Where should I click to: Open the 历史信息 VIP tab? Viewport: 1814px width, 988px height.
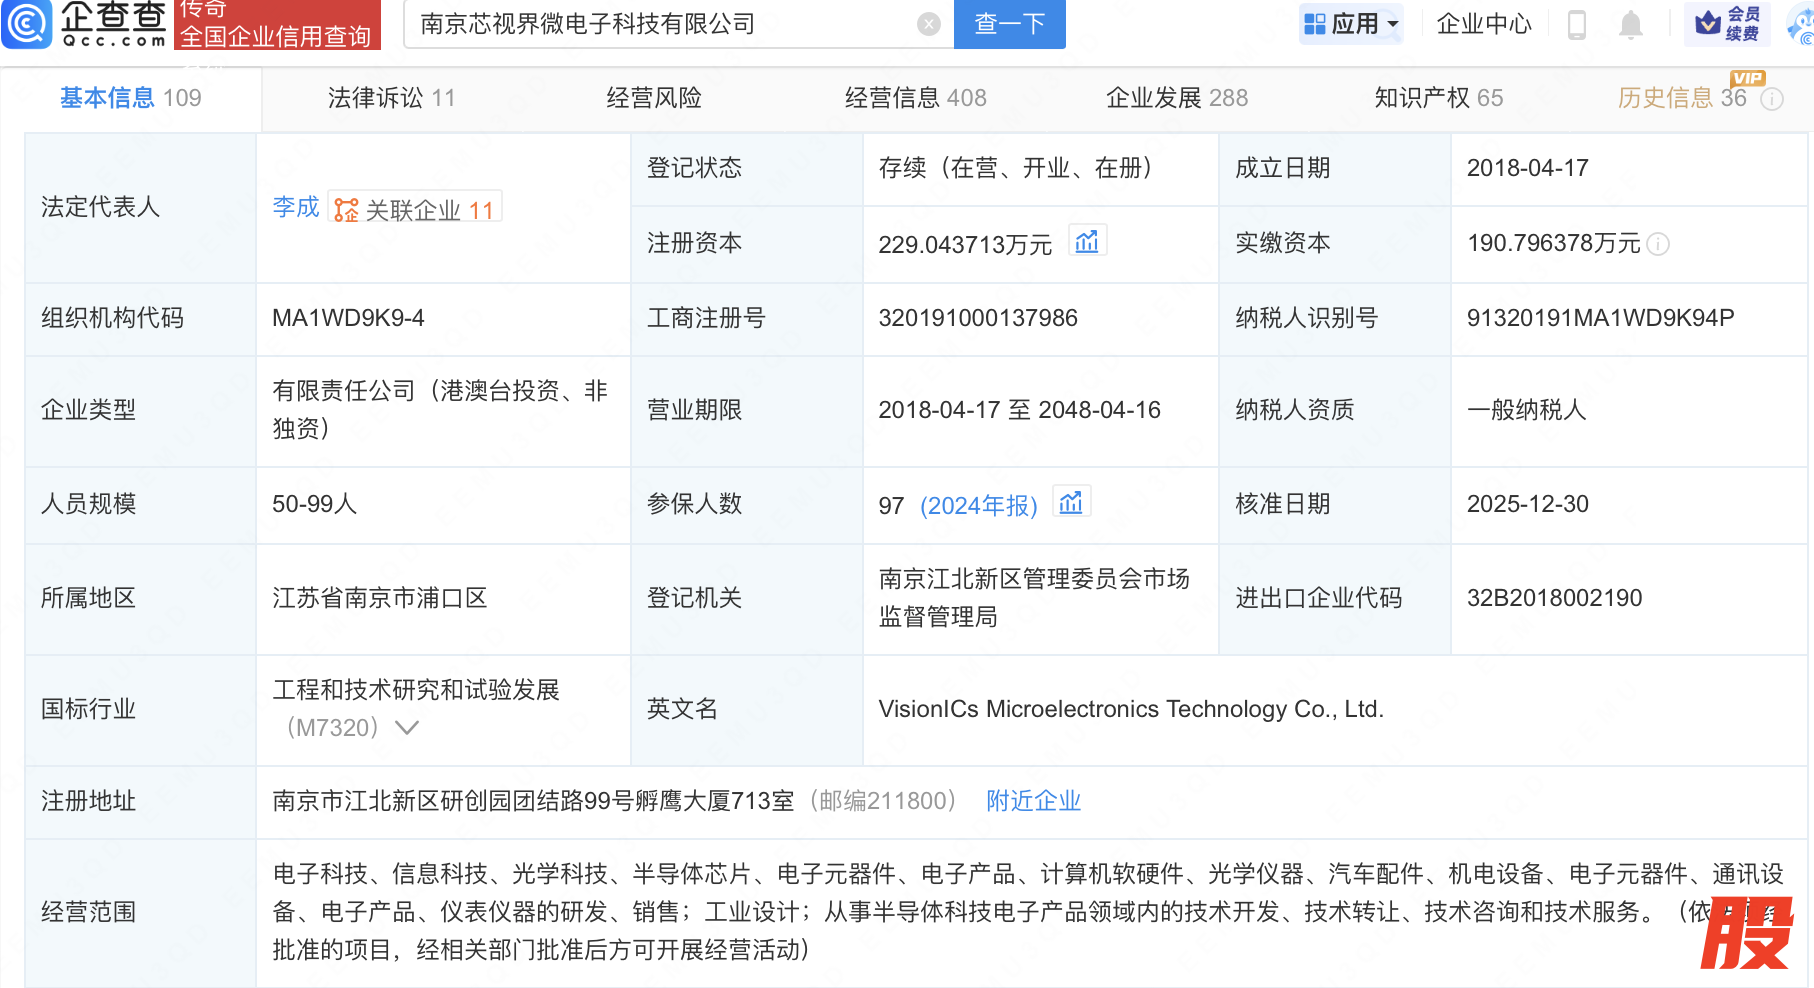1681,98
